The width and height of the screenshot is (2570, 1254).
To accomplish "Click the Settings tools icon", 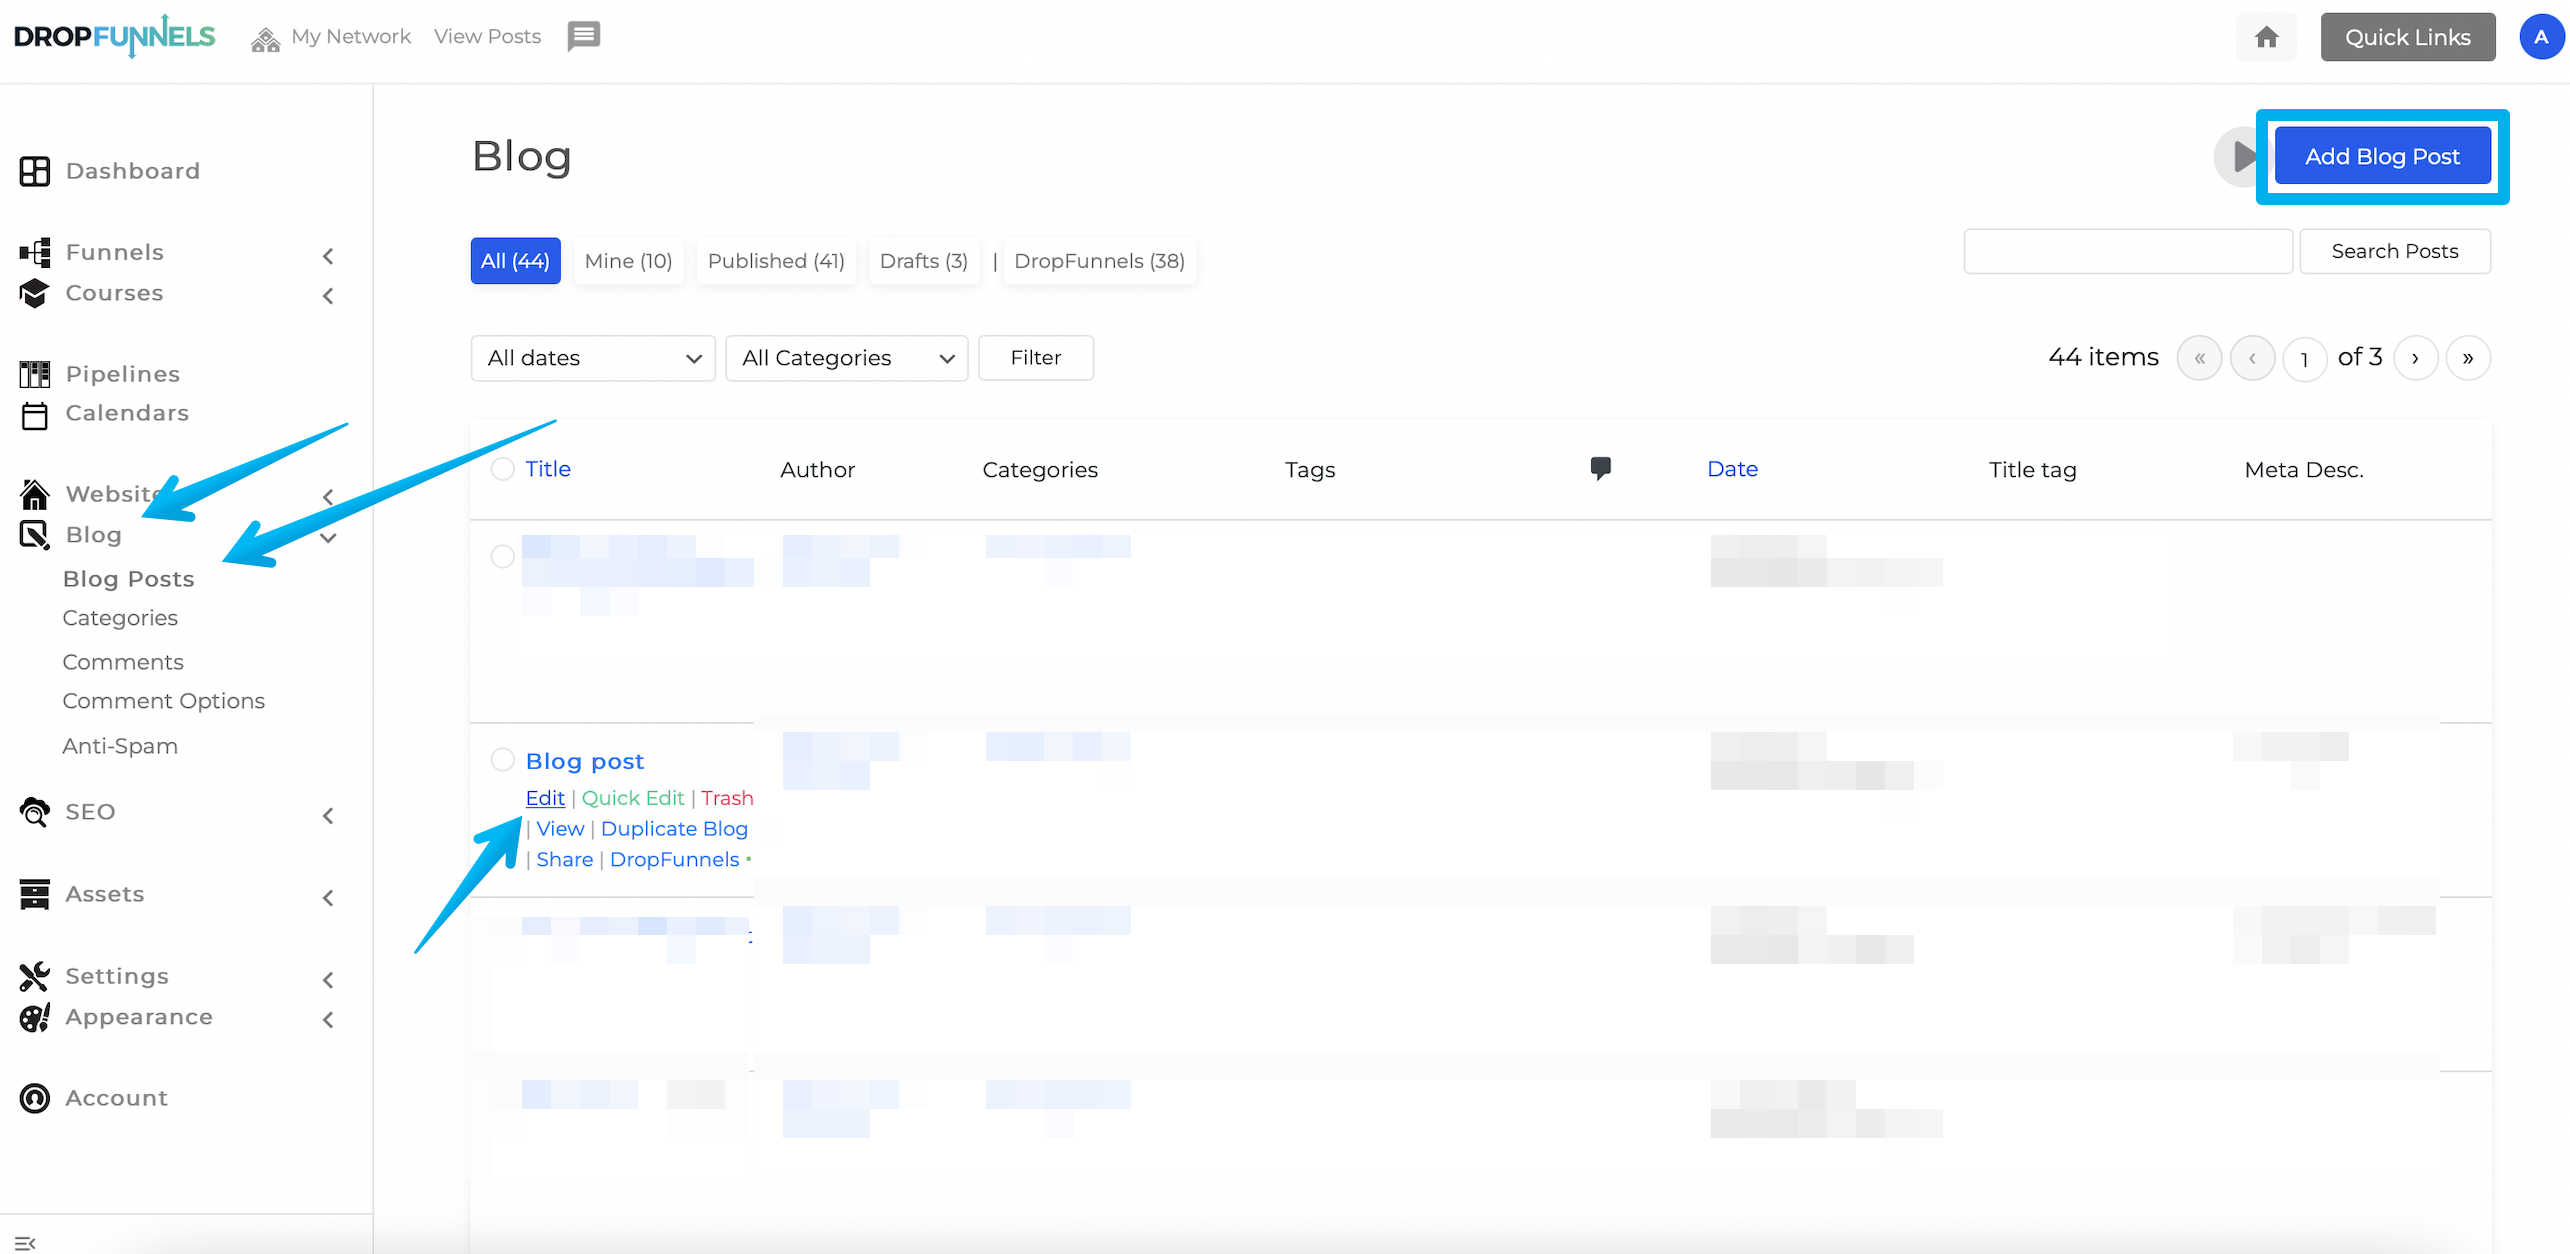I will tap(35, 976).
